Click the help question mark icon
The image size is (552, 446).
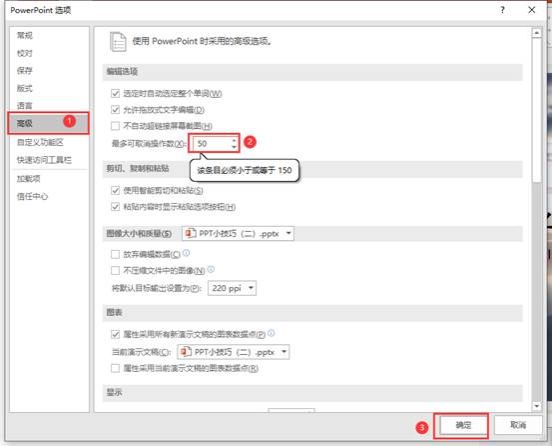pos(502,10)
